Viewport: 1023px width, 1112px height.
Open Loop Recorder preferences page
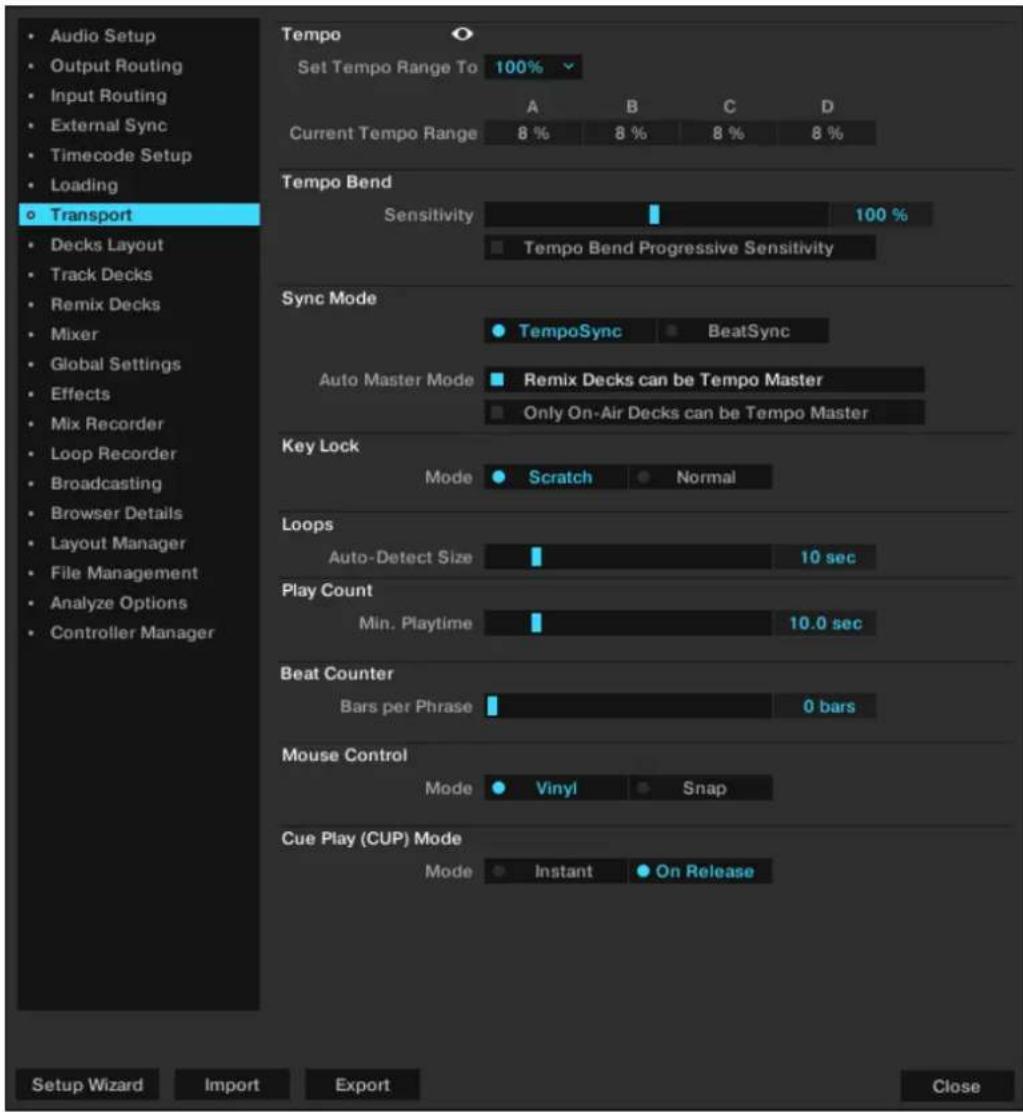pos(113,453)
